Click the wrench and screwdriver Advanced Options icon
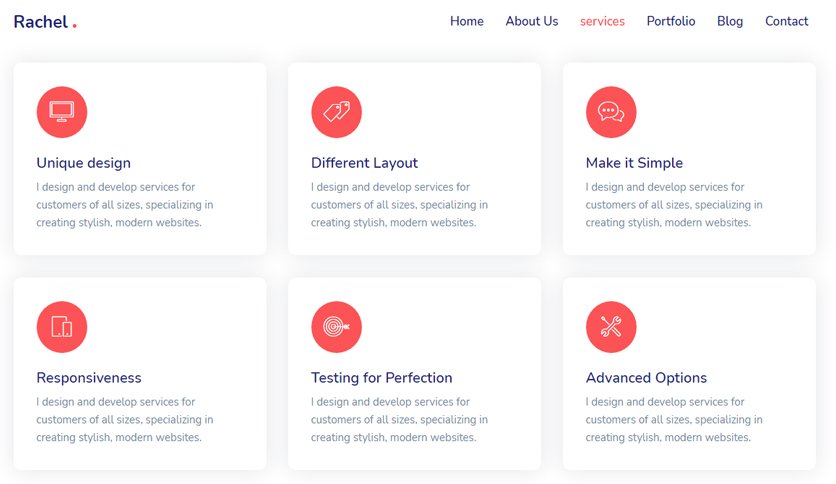This screenshot has width=836, height=484. [x=611, y=327]
